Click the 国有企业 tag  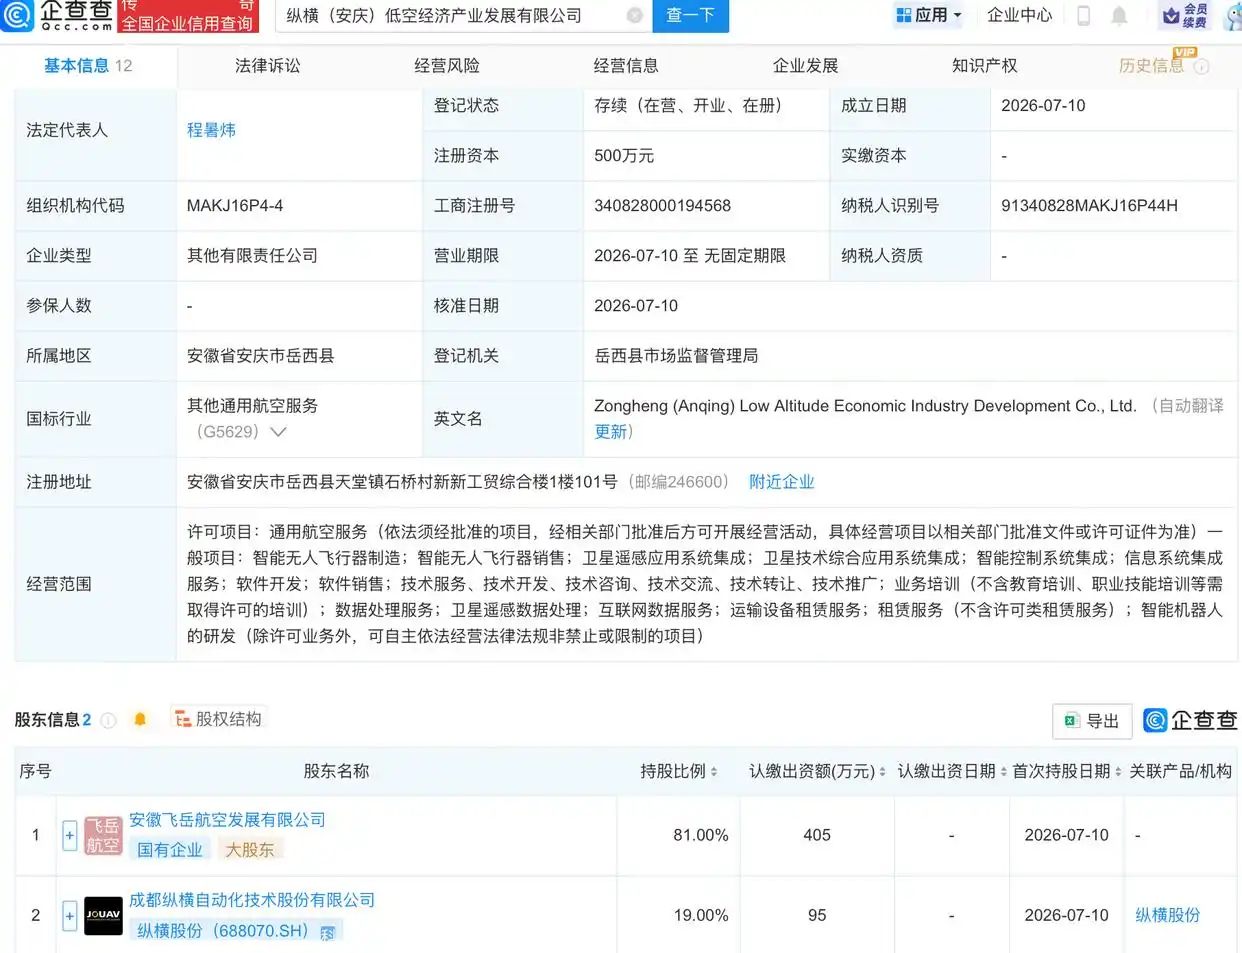[x=169, y=850]
